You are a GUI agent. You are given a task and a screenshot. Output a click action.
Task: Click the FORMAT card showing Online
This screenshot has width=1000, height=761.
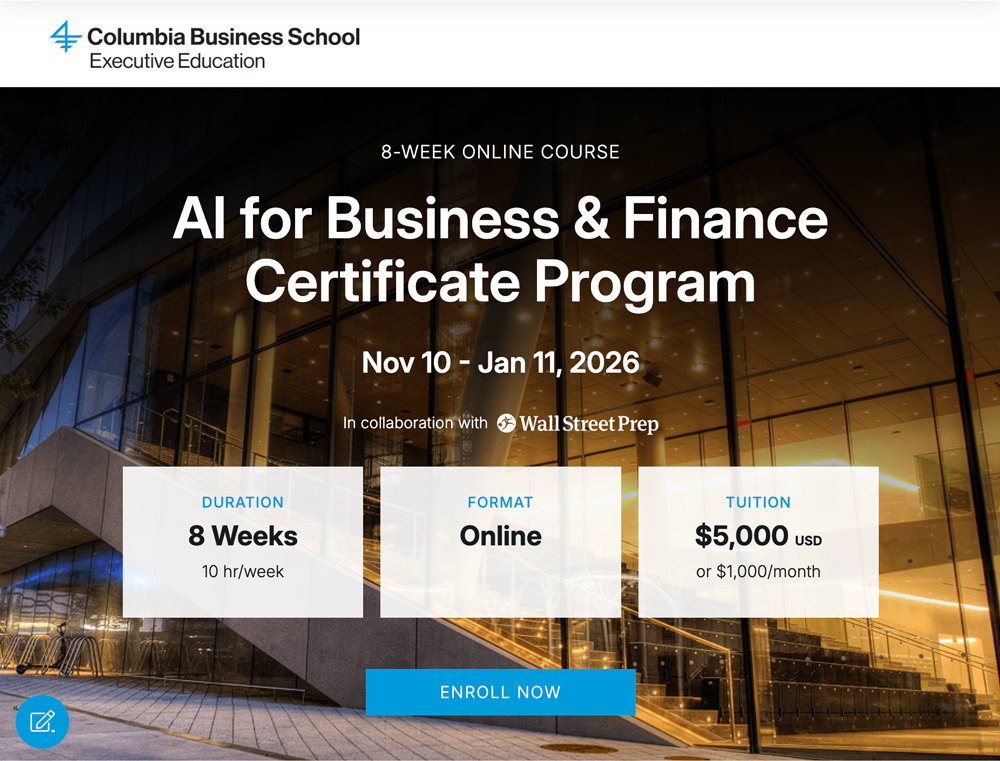pos(500,541)
